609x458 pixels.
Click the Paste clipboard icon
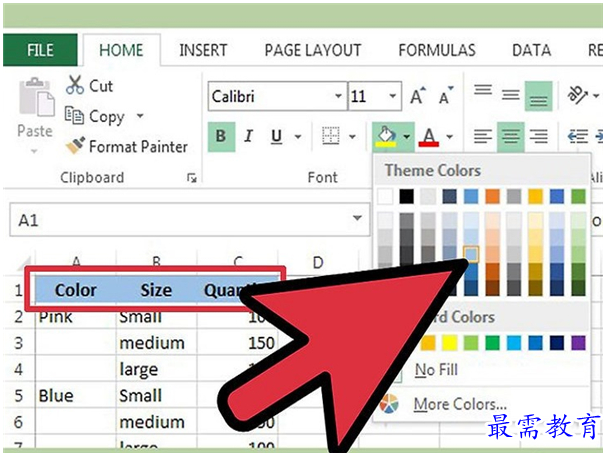tap(37, 98)
